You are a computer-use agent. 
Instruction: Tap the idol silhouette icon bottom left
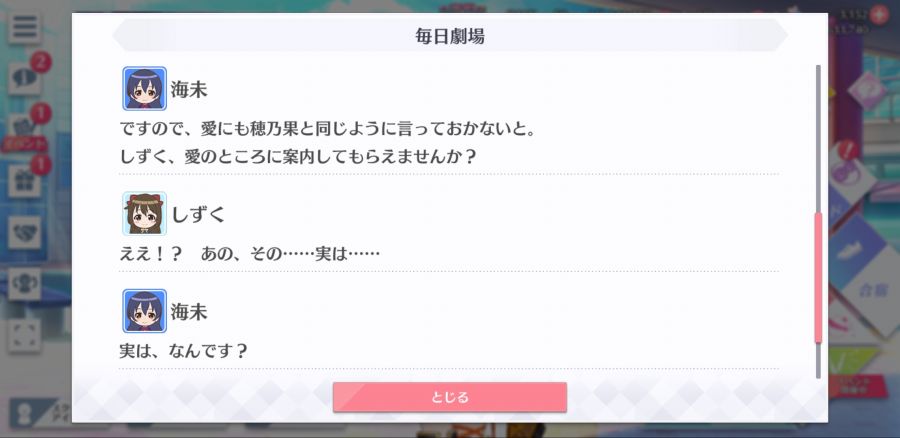click(24, 414)
